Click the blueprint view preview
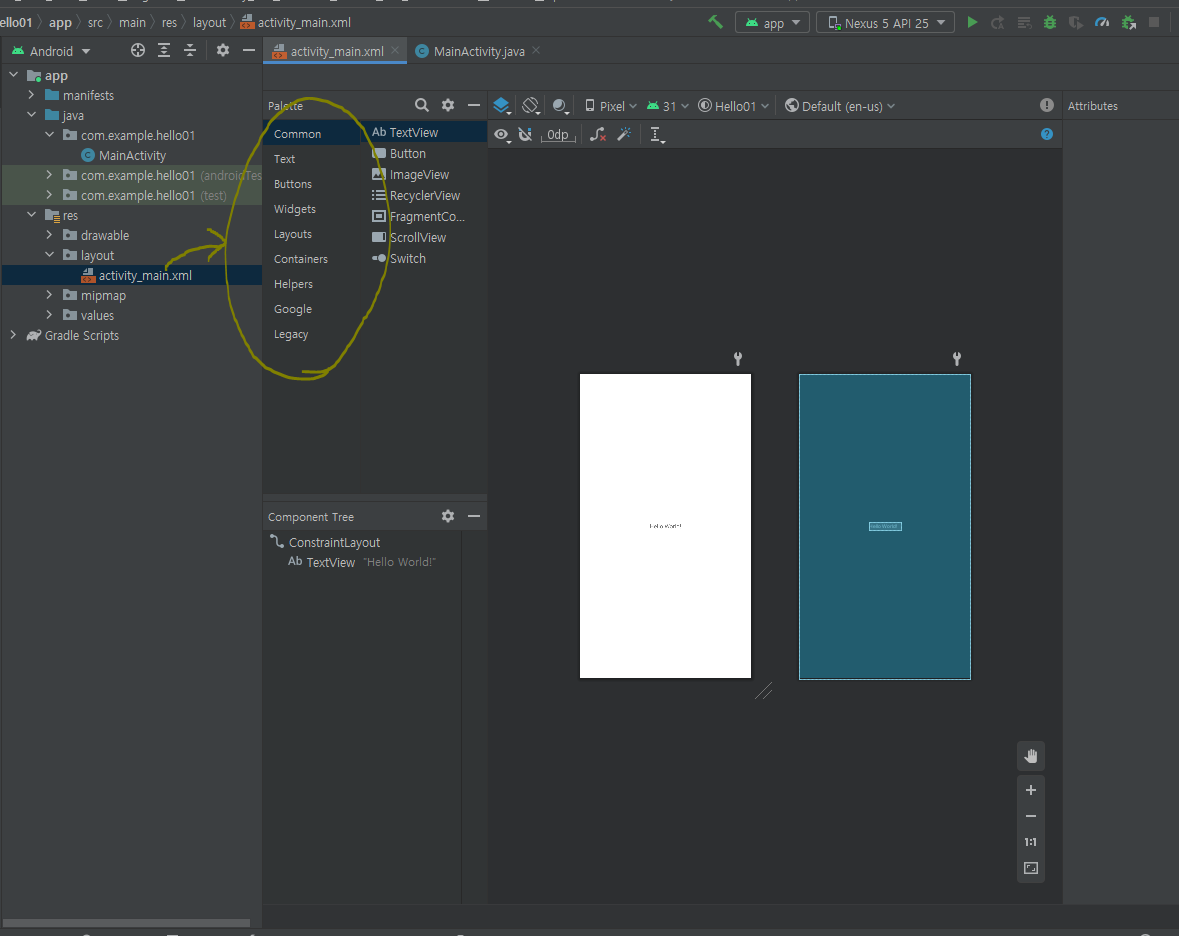Image resolution: width=1179 pixels, height=936 pixels. coord(884,526)
